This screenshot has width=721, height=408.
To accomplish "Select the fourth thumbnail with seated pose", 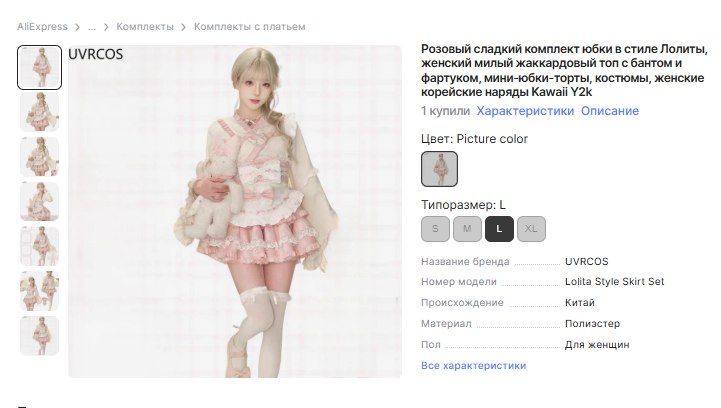I will 40,201.
